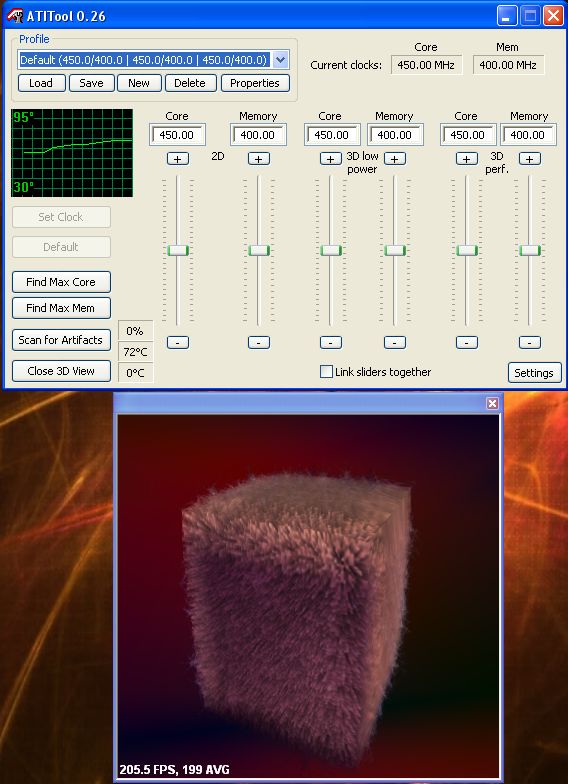Click the 72°C temperature readout
This screenshot has width=568, height=784.
point(135,352)
